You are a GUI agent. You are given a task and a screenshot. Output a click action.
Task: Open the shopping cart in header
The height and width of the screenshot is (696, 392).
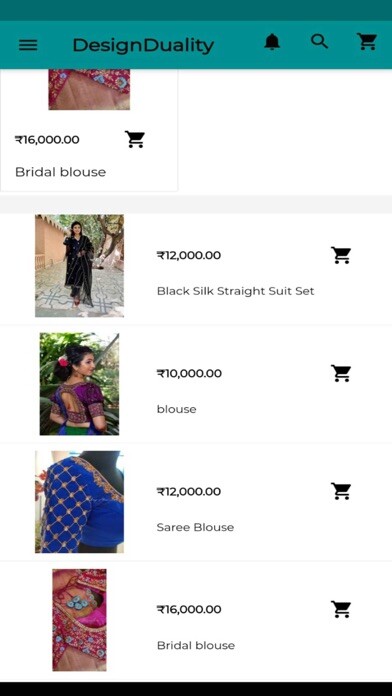coord(368,42)
